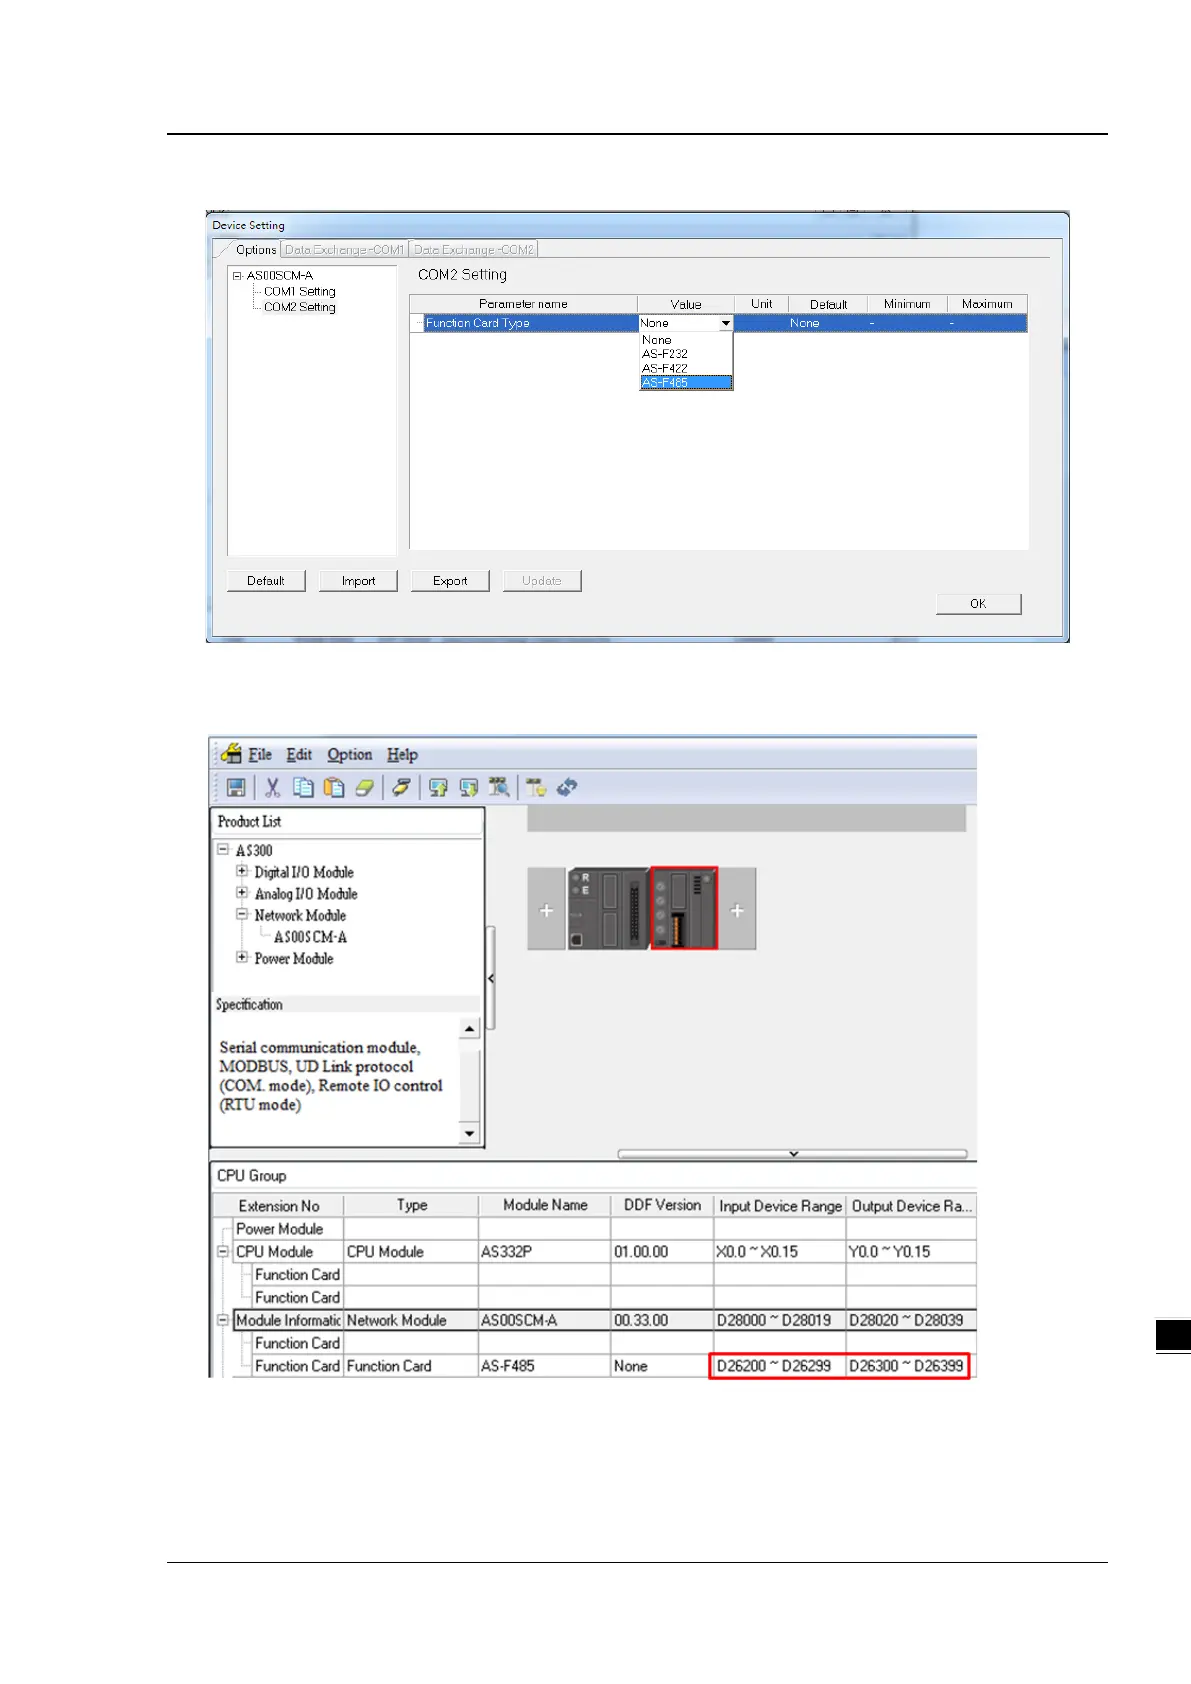Open the Function Card Type value dropdown
Screen dimensions: 1191x1684
click(x=726, y=323)
